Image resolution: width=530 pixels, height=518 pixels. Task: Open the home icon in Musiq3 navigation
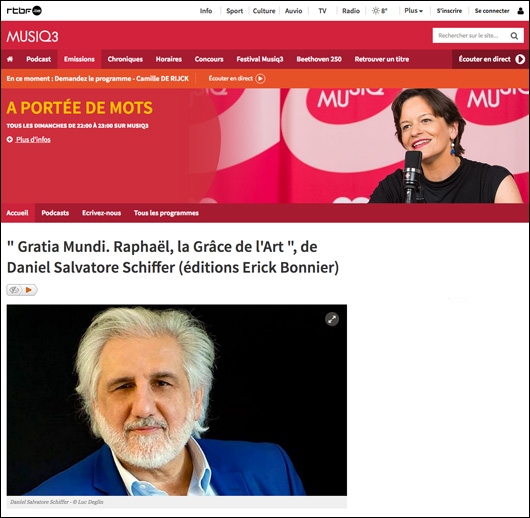click(x=10, y=59)
